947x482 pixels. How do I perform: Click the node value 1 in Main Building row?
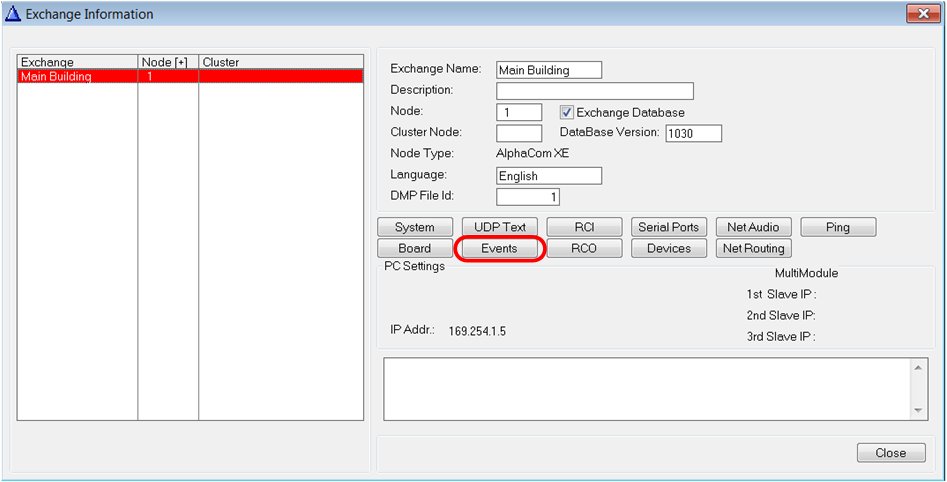[x=149, y=77]
